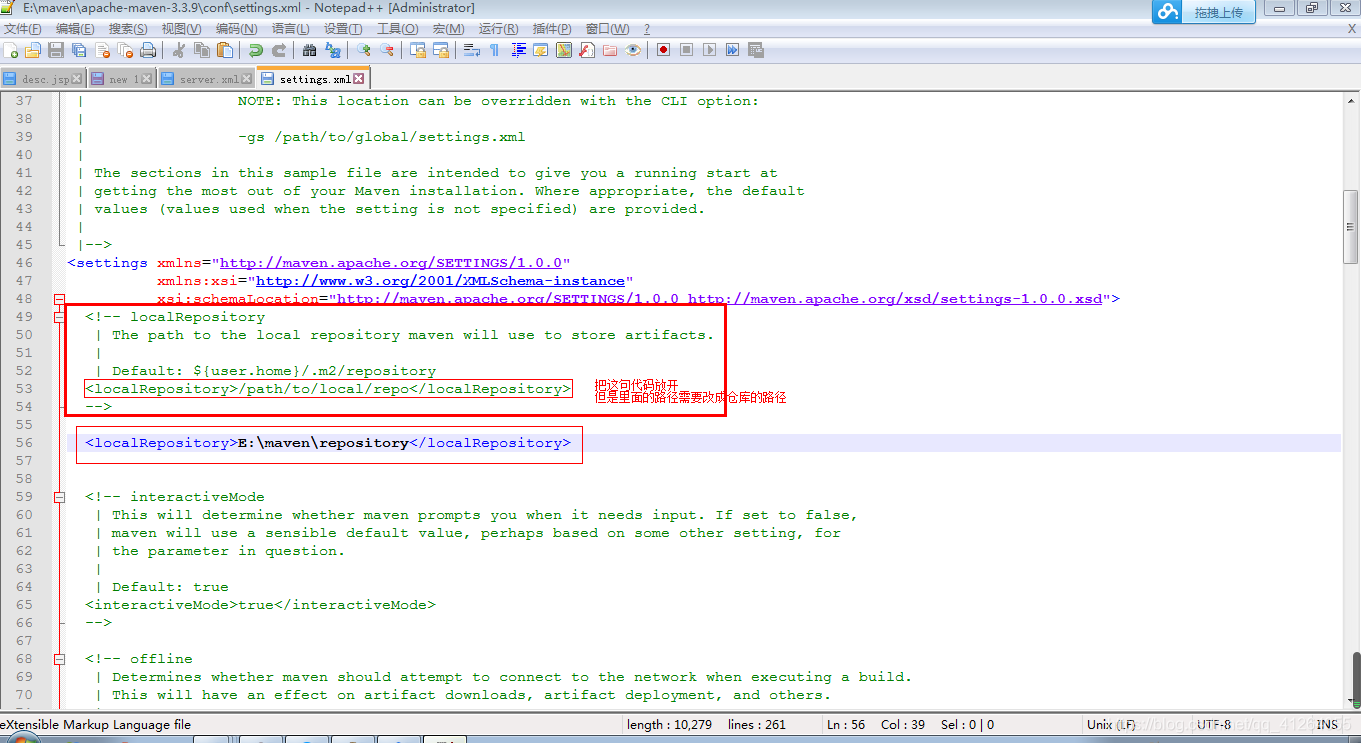Collapse the localRepository comment at line 49

coord(59,317)
